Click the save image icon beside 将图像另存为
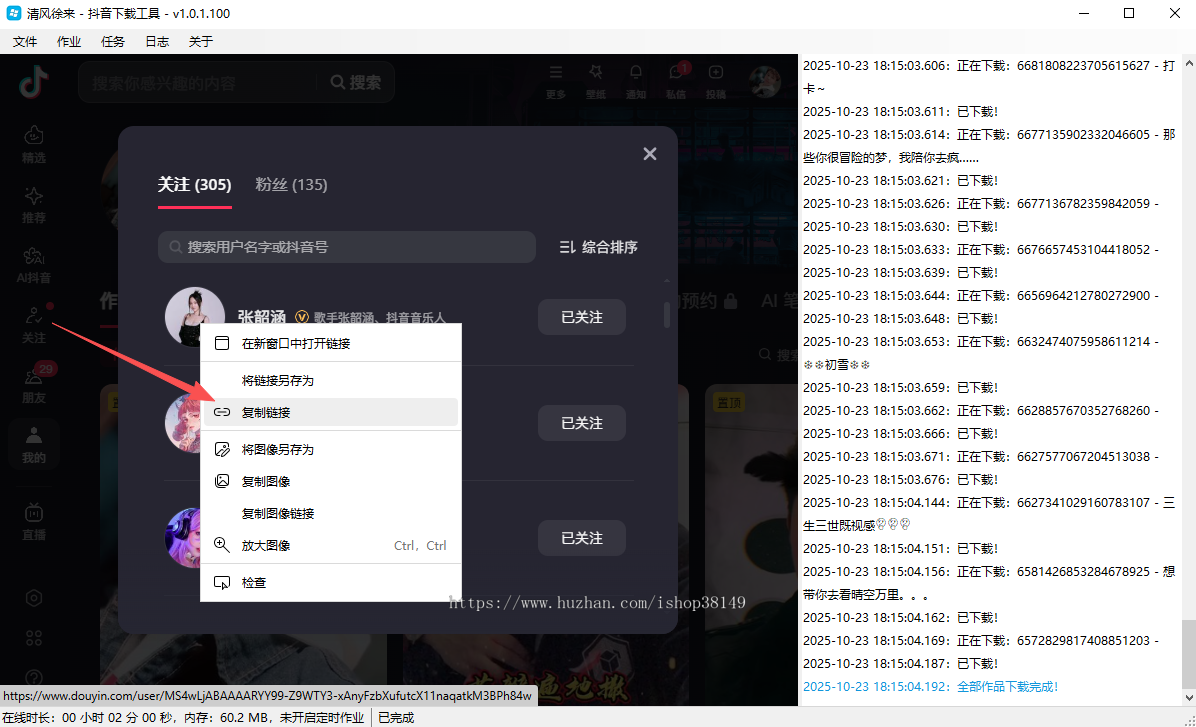This screenshot has height=727, width=1196. (x=222, y=449)
